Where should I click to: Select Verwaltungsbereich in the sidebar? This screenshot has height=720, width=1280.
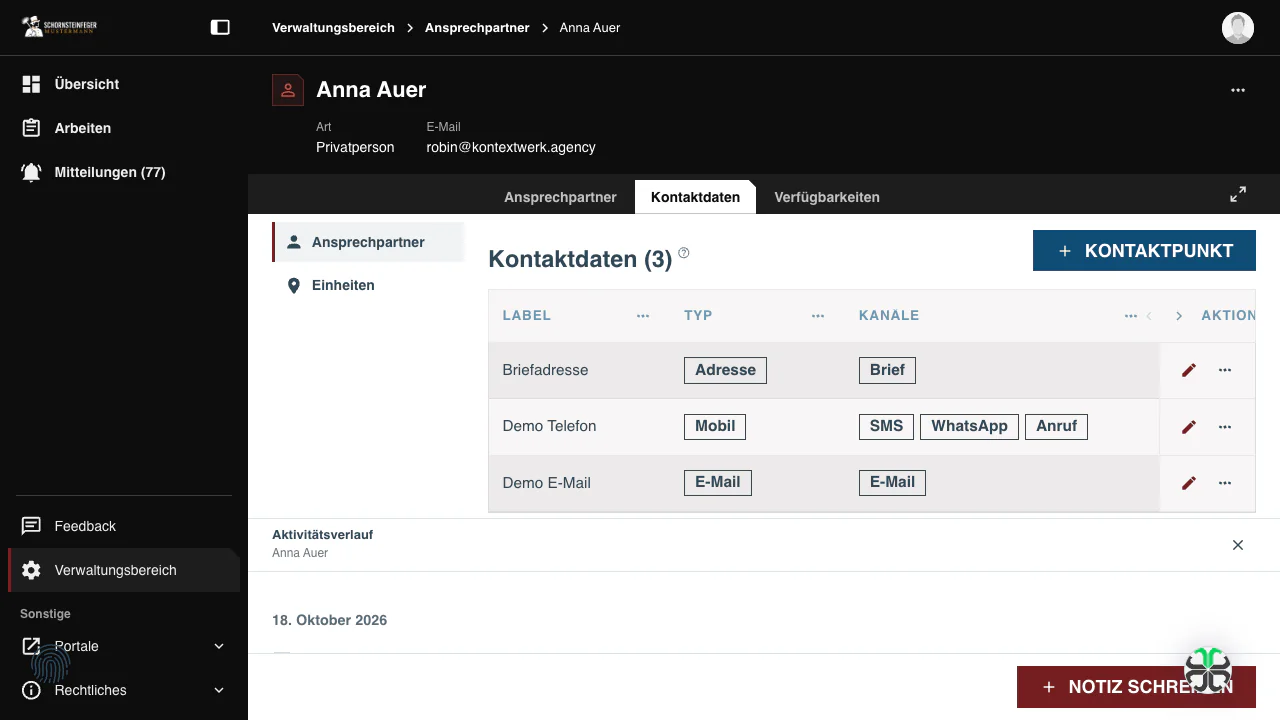124,570
